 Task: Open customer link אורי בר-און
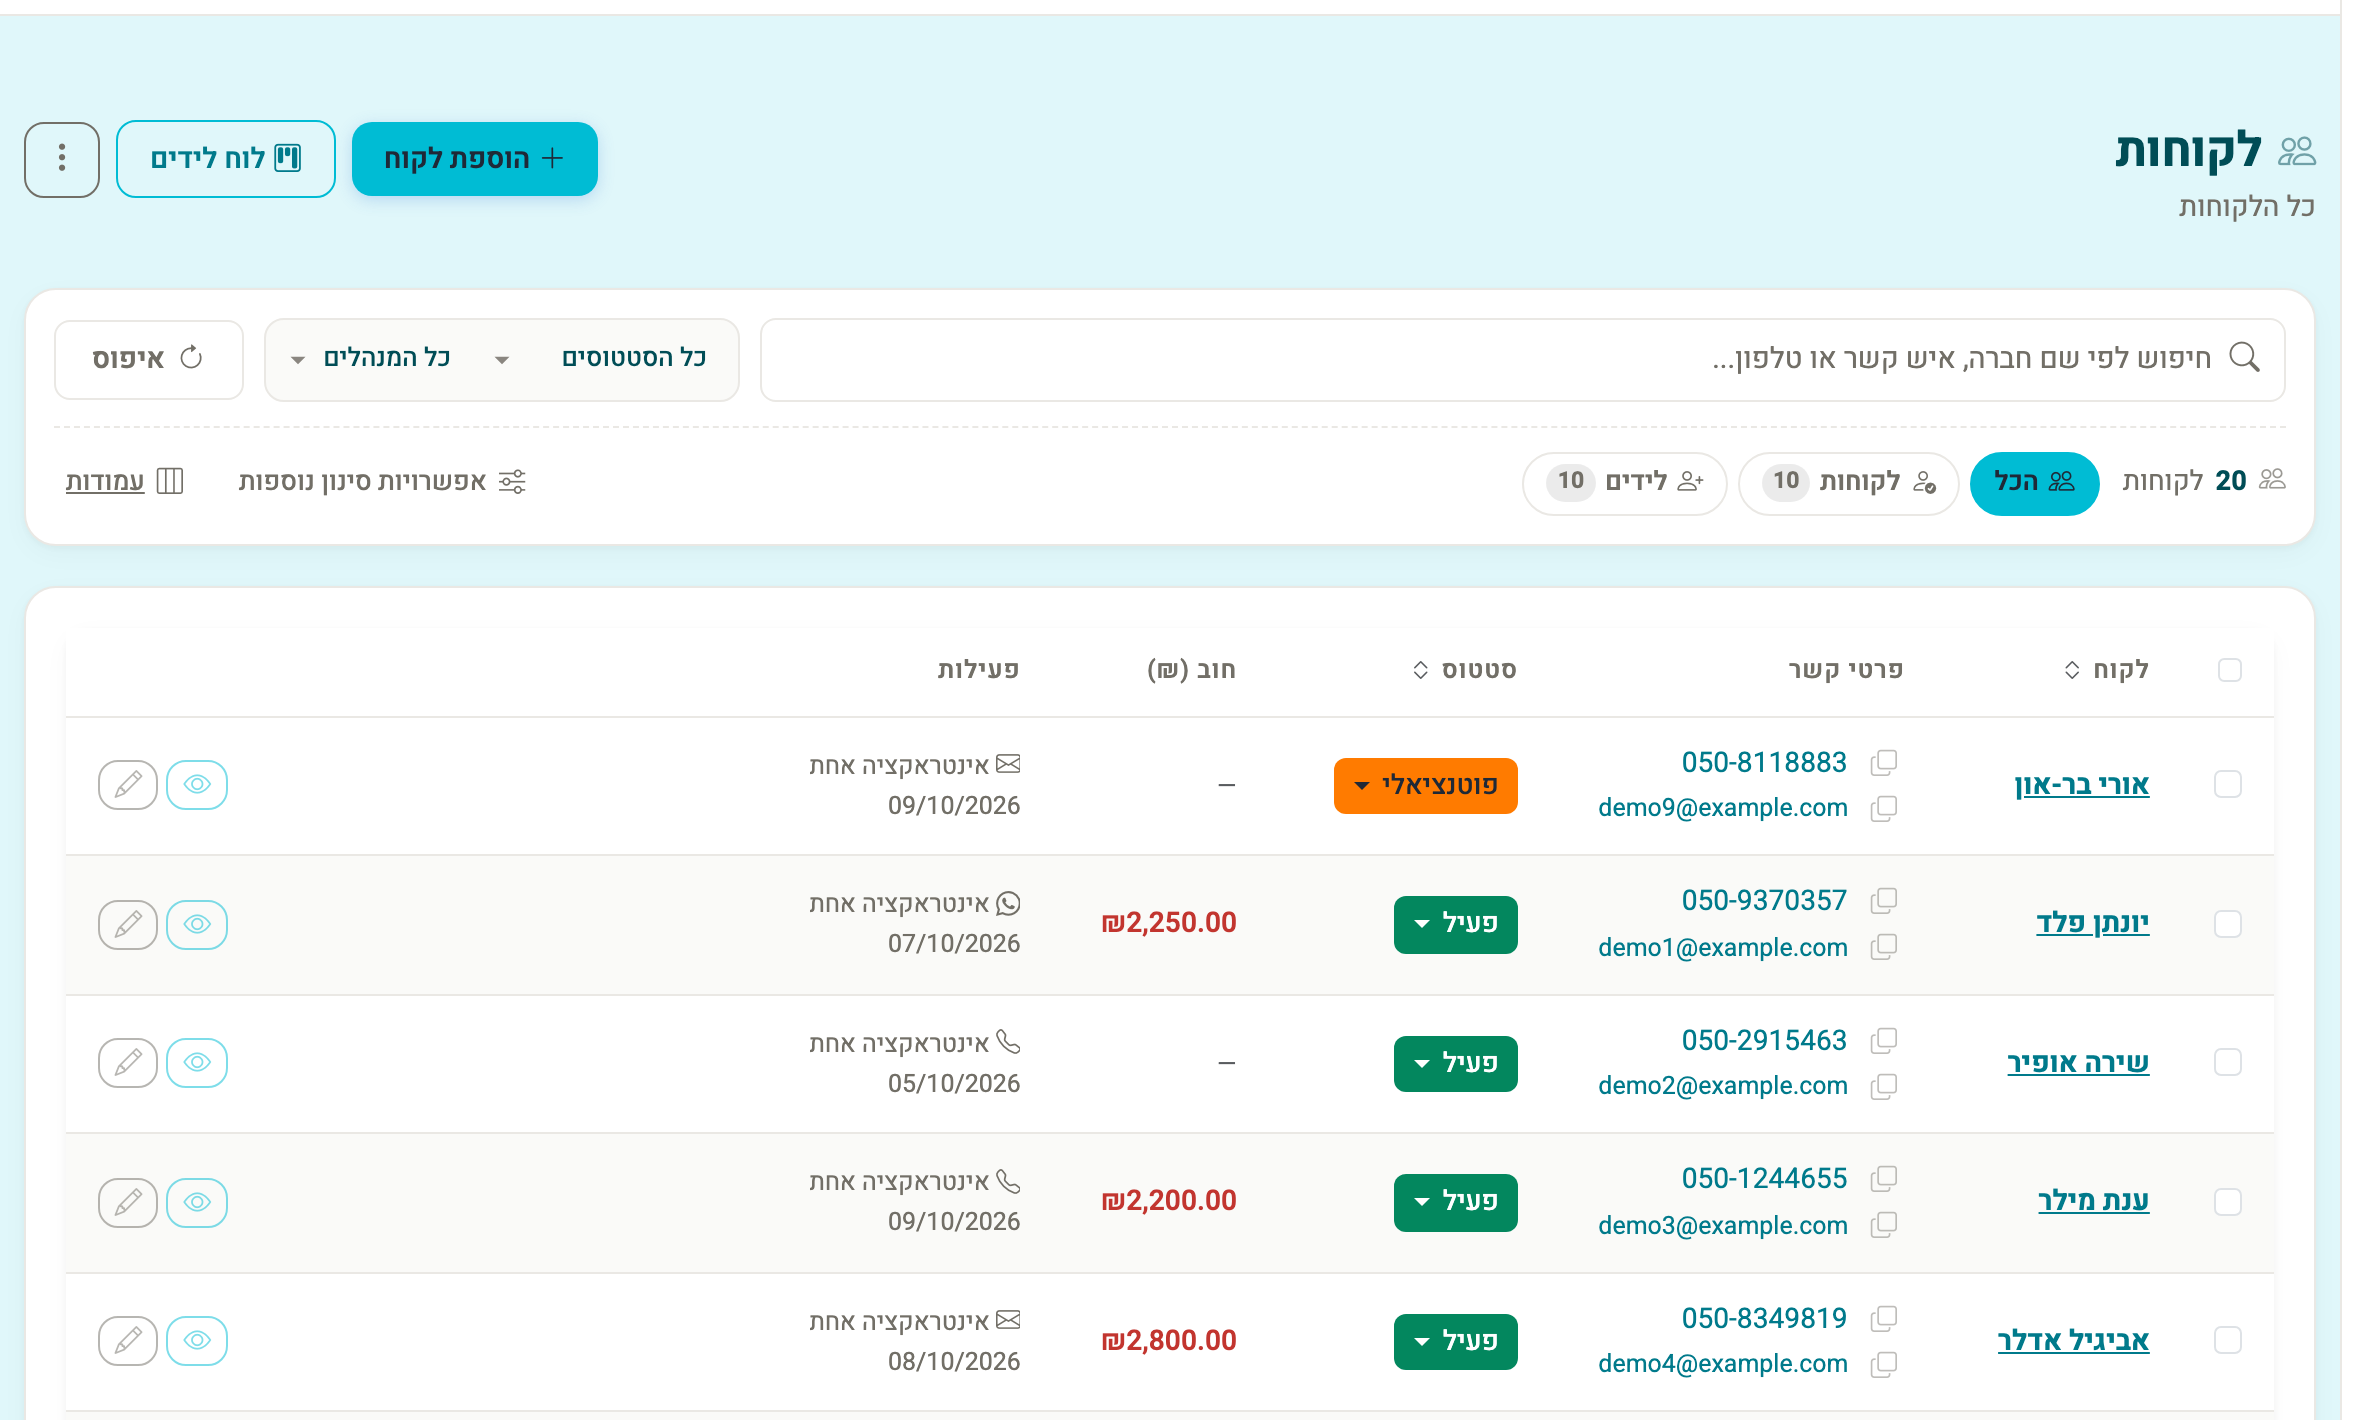tap(2082, 785)
